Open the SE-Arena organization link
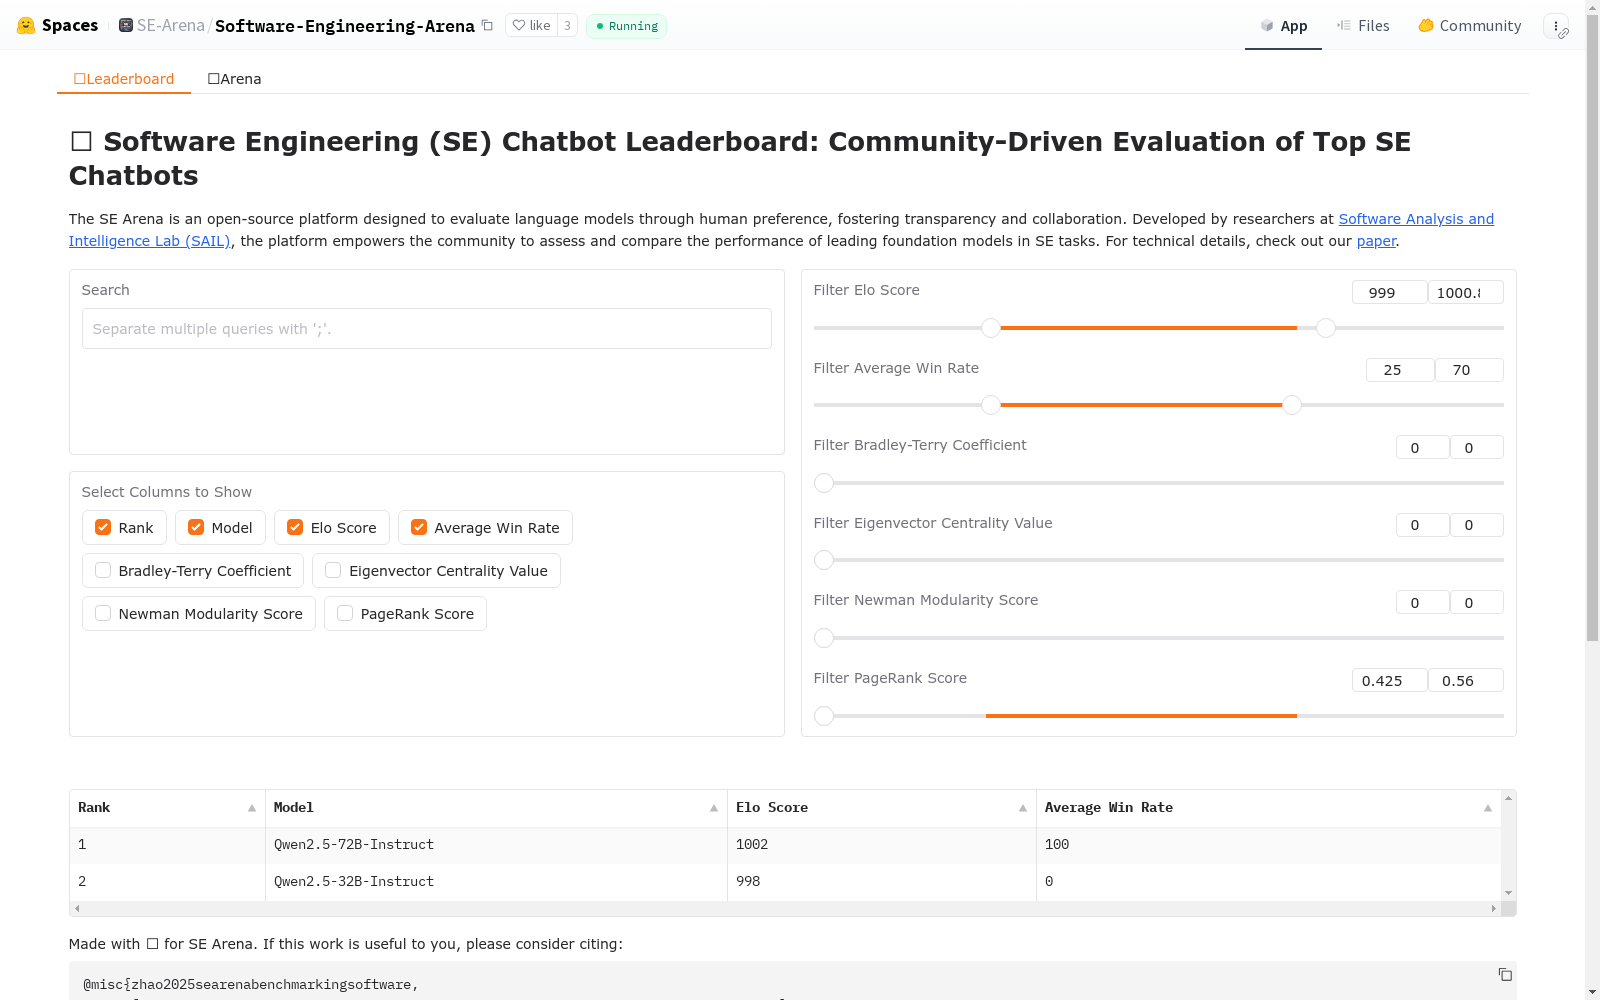The image size is (1600, 1000). 170,25
